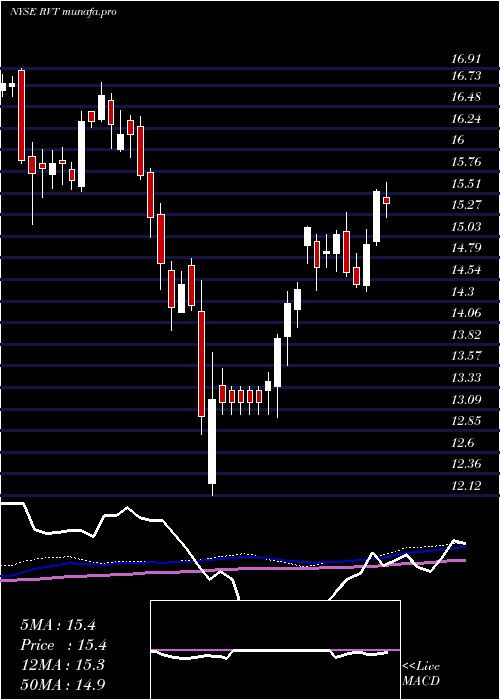Select the 14.54 price axis label
This screenshot has width=500, height=700.
click(x=467, y=270)
